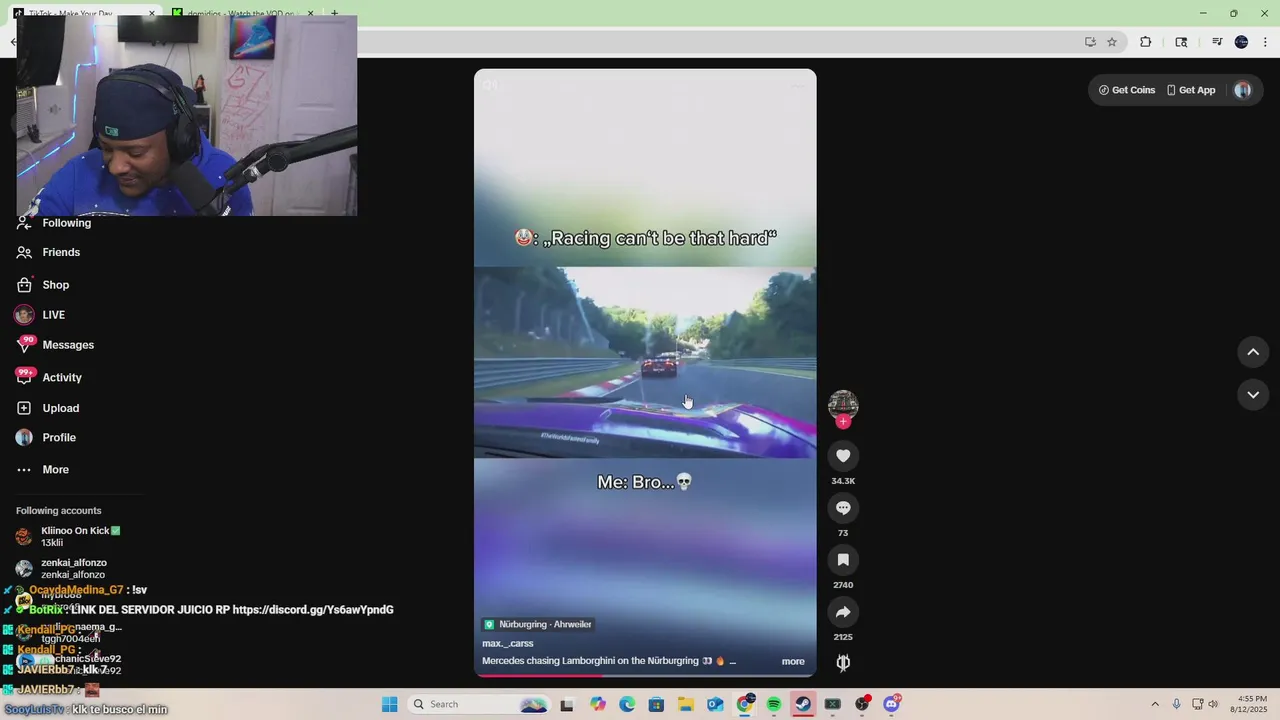The width and height of the screenshot is (1280, 720).
Task: Launch Copilot from the taskbar
Action: pos(598,704)
